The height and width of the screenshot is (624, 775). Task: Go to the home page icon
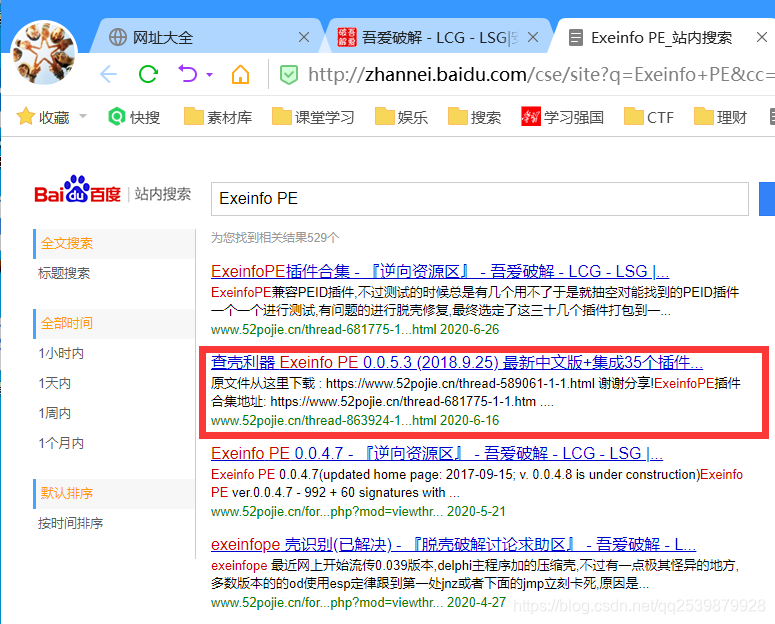click(x=241, y=75)
